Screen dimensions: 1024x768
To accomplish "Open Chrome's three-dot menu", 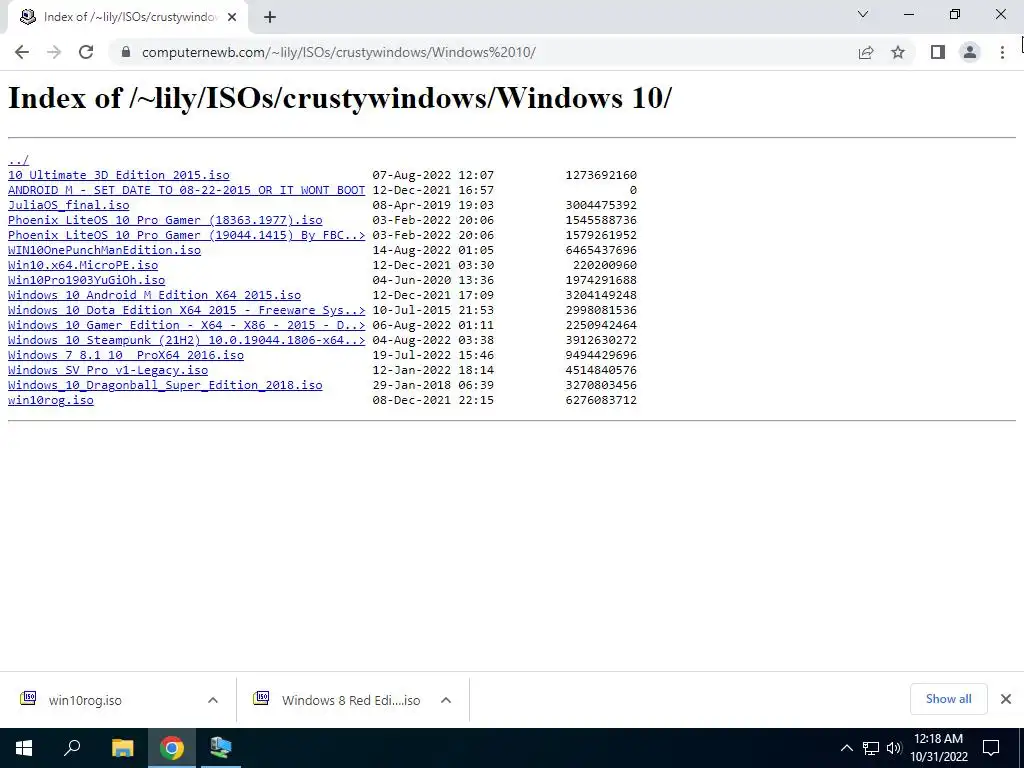I will (1002, 52).
